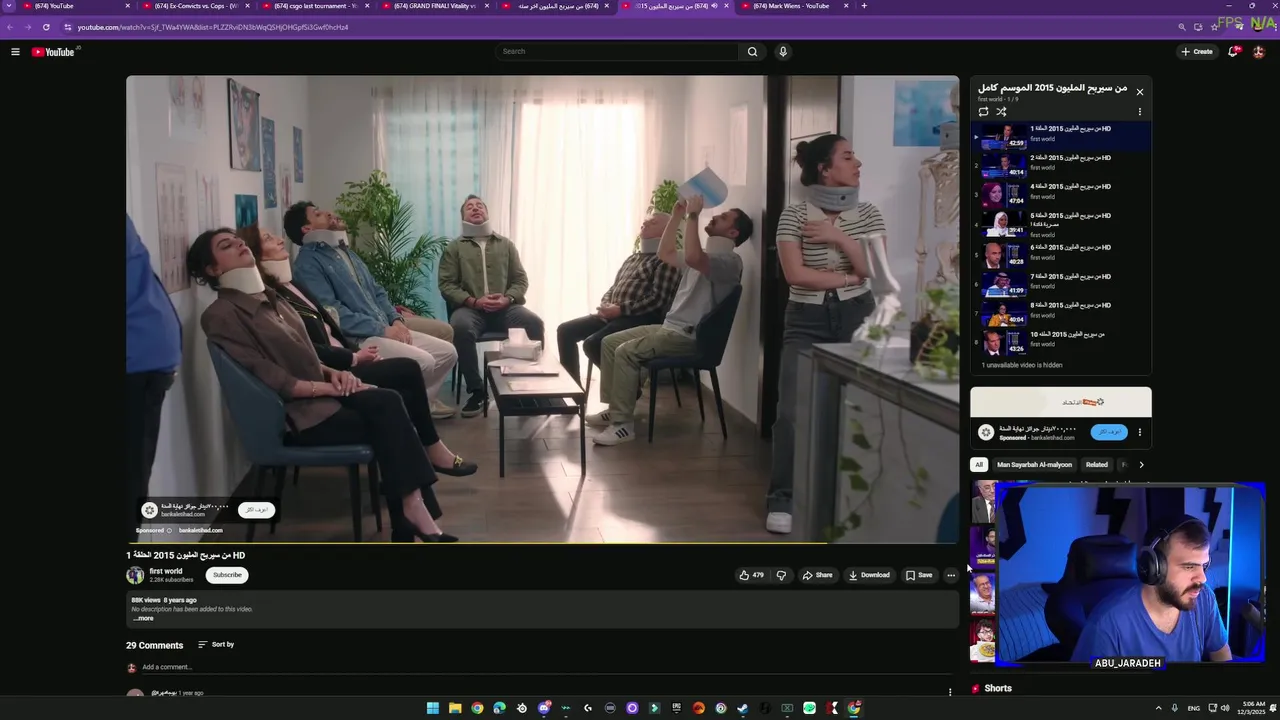This screenshot has width=1280, height=720.
Task: Subscribe to first world channel
Action: coord(227,575)
